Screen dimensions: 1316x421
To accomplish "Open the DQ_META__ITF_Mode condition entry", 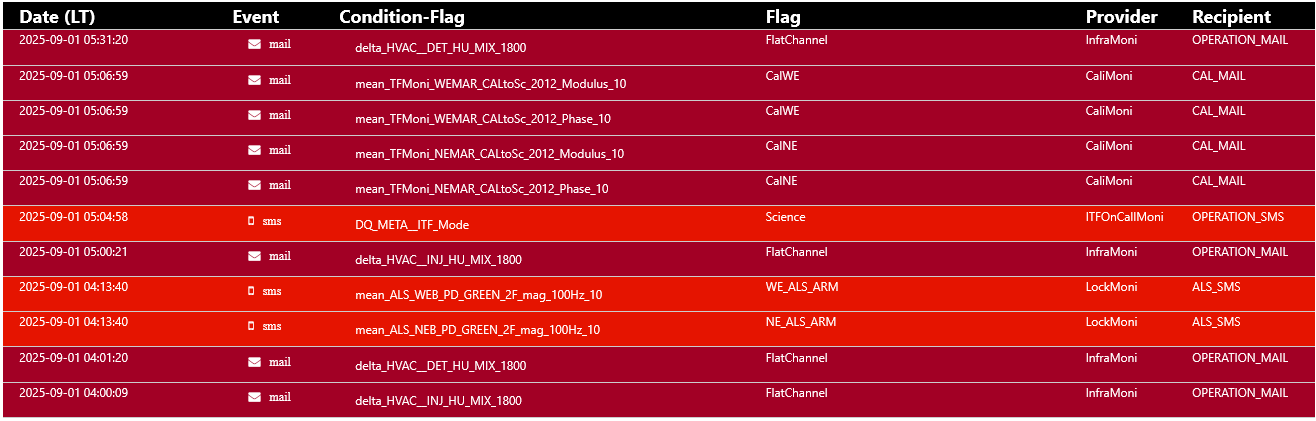I will coord(412,225).
